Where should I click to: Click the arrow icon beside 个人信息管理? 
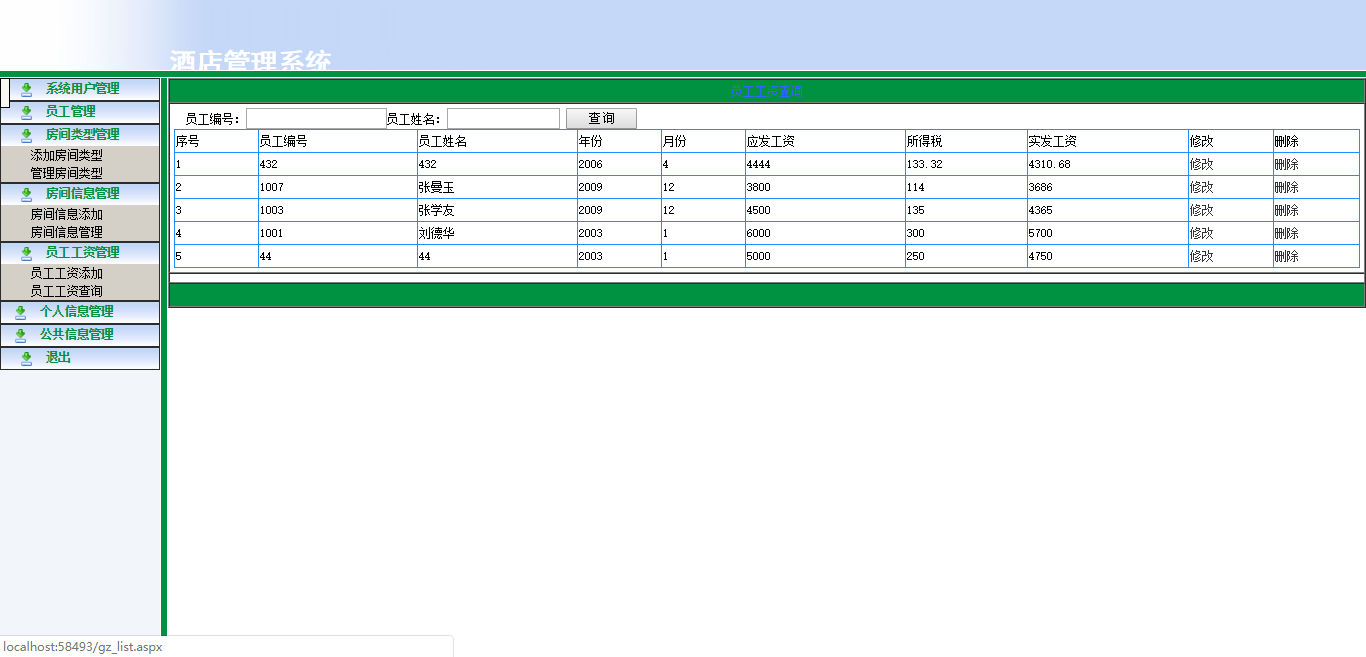pos(21,312)
